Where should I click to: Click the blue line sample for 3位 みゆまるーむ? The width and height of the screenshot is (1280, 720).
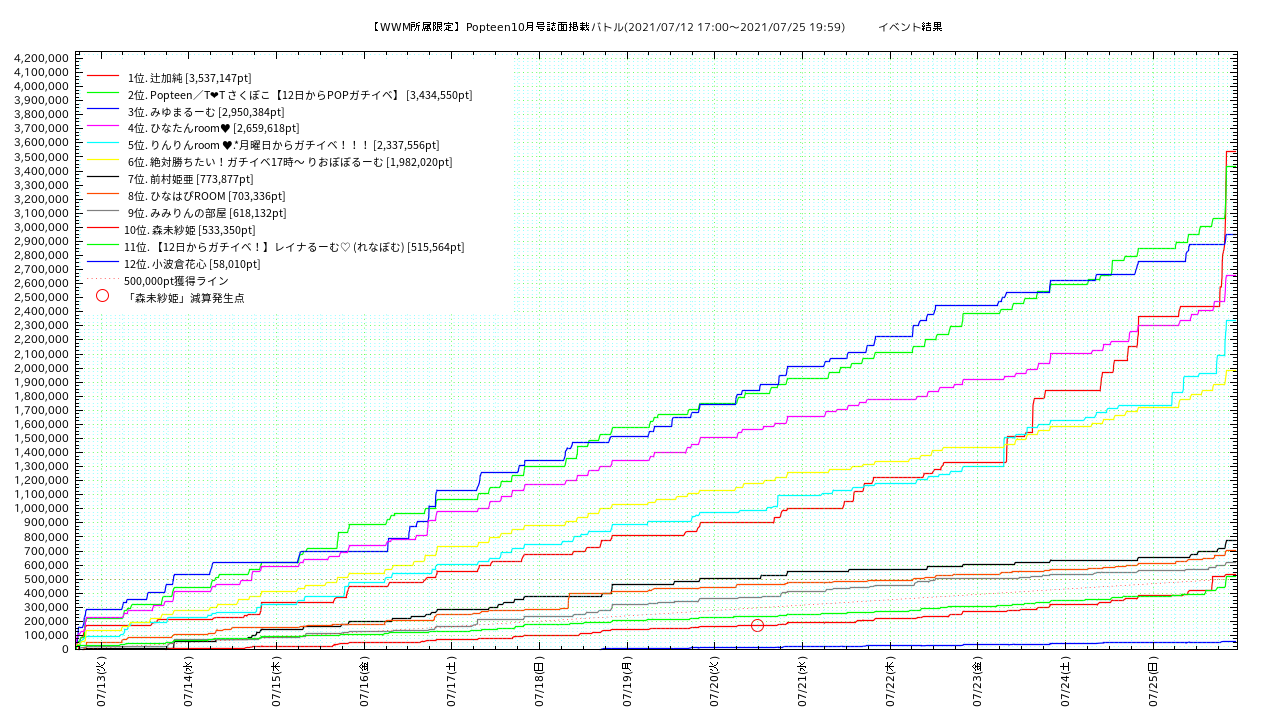(102, 111)
